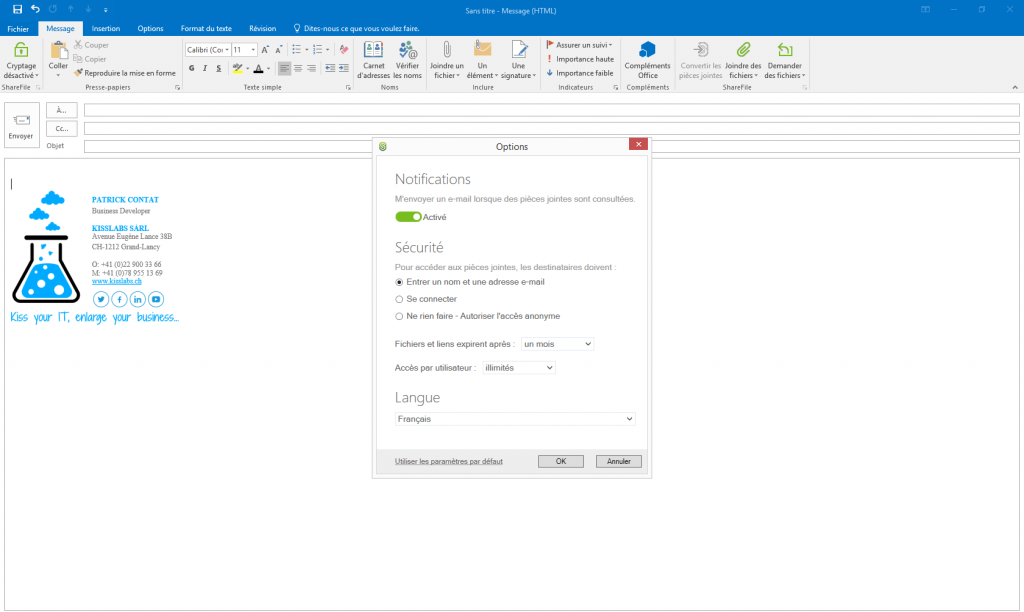The width and height of the screenshot is (1024, 612).
Task: Open the Révision tab
Action: (262, 28)
